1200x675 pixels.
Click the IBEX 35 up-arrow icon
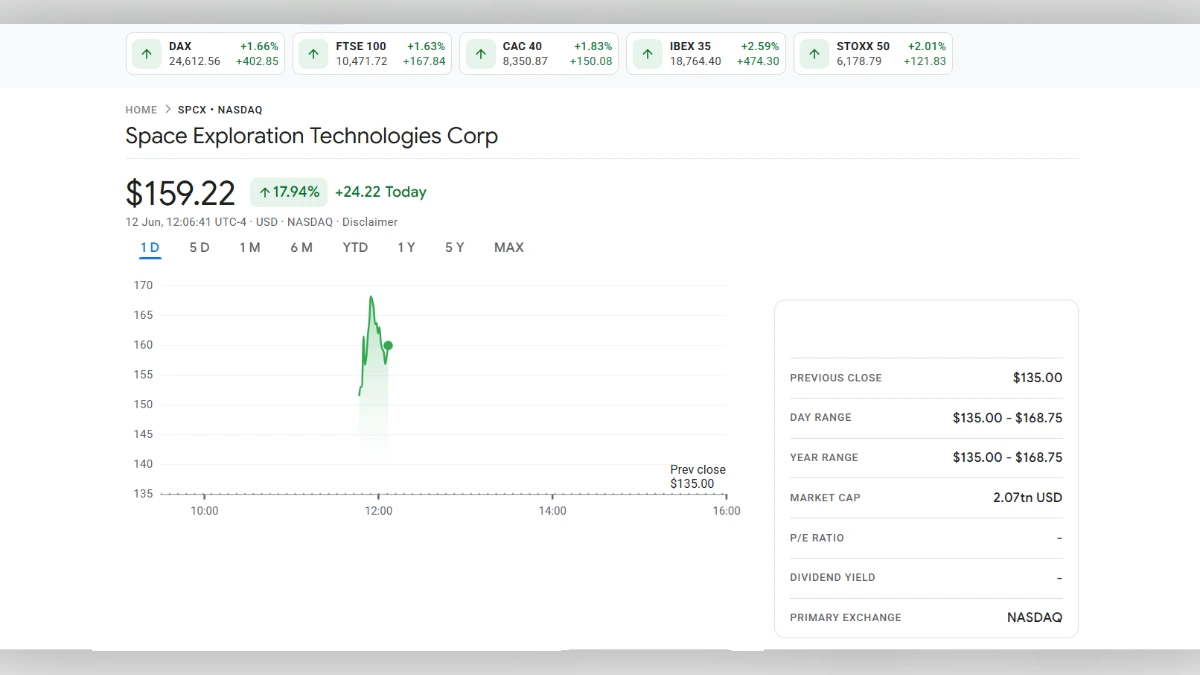pos(648,54)
